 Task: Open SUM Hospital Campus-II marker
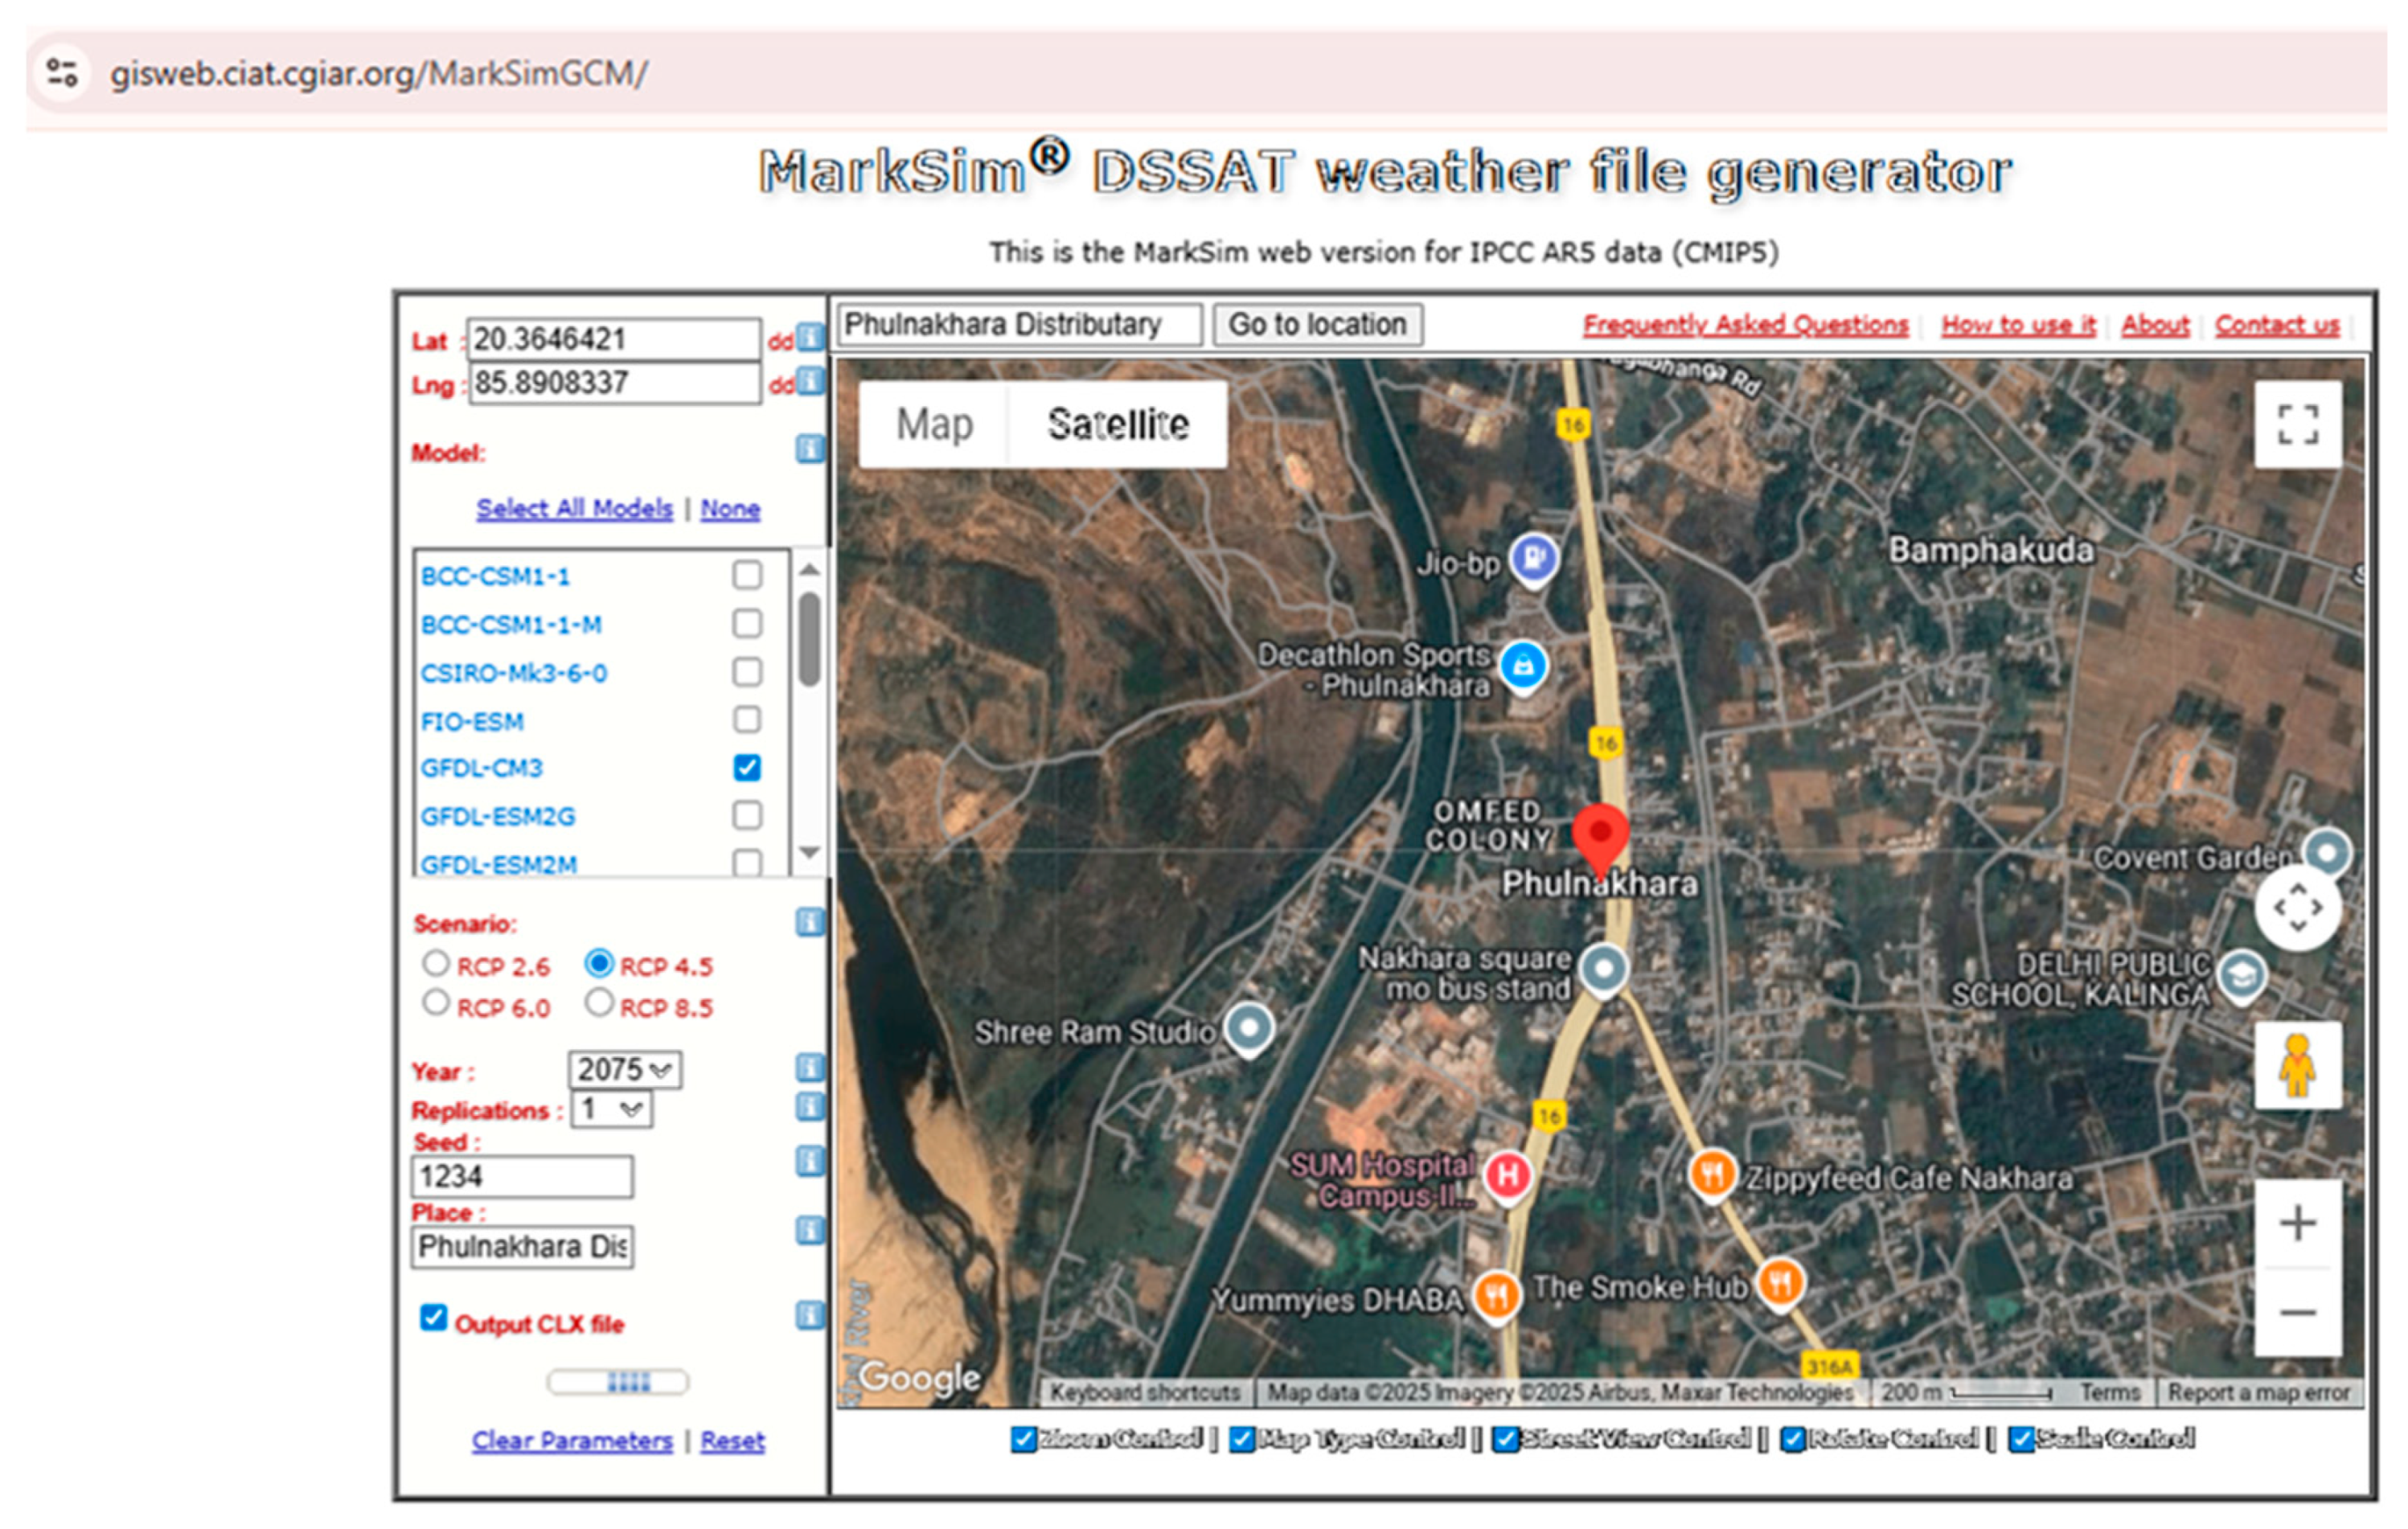[1508, 1176]
